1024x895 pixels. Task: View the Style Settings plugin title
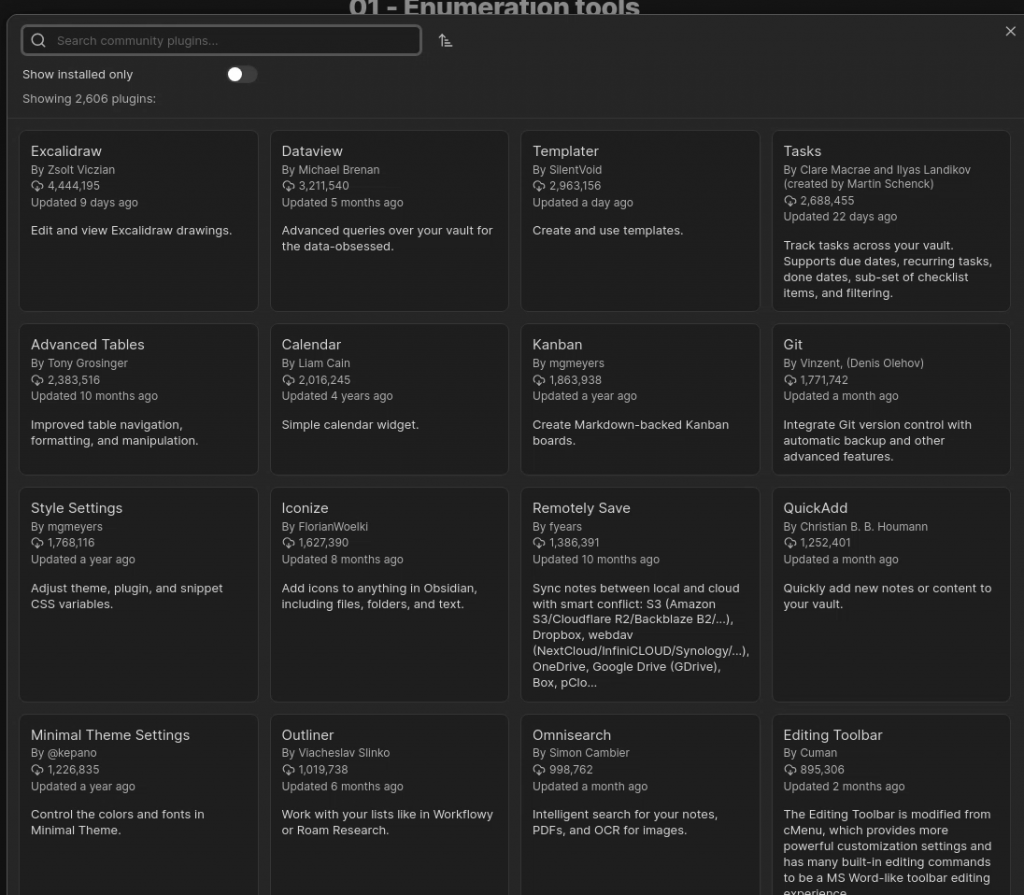76,508
